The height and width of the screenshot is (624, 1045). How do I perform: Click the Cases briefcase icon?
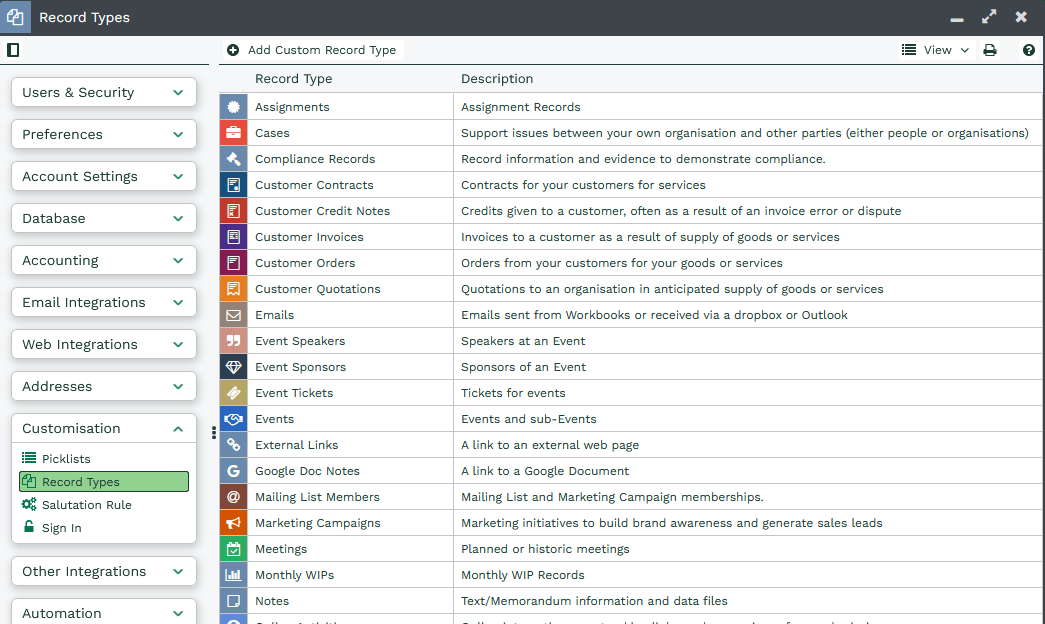pyautogui.click(x=233, y=133)
